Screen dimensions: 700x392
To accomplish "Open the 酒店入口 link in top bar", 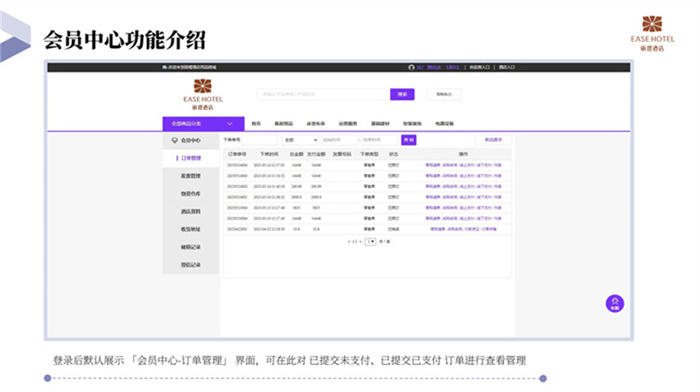I will click(x=507, y=67).
